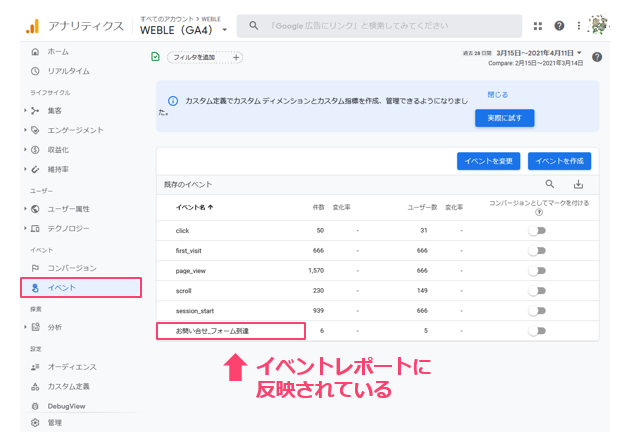Image resolution: width=625 pixels, height=438 pixels.
Task: Click the リアルタイム clock icon
Action: click(35, 71)
